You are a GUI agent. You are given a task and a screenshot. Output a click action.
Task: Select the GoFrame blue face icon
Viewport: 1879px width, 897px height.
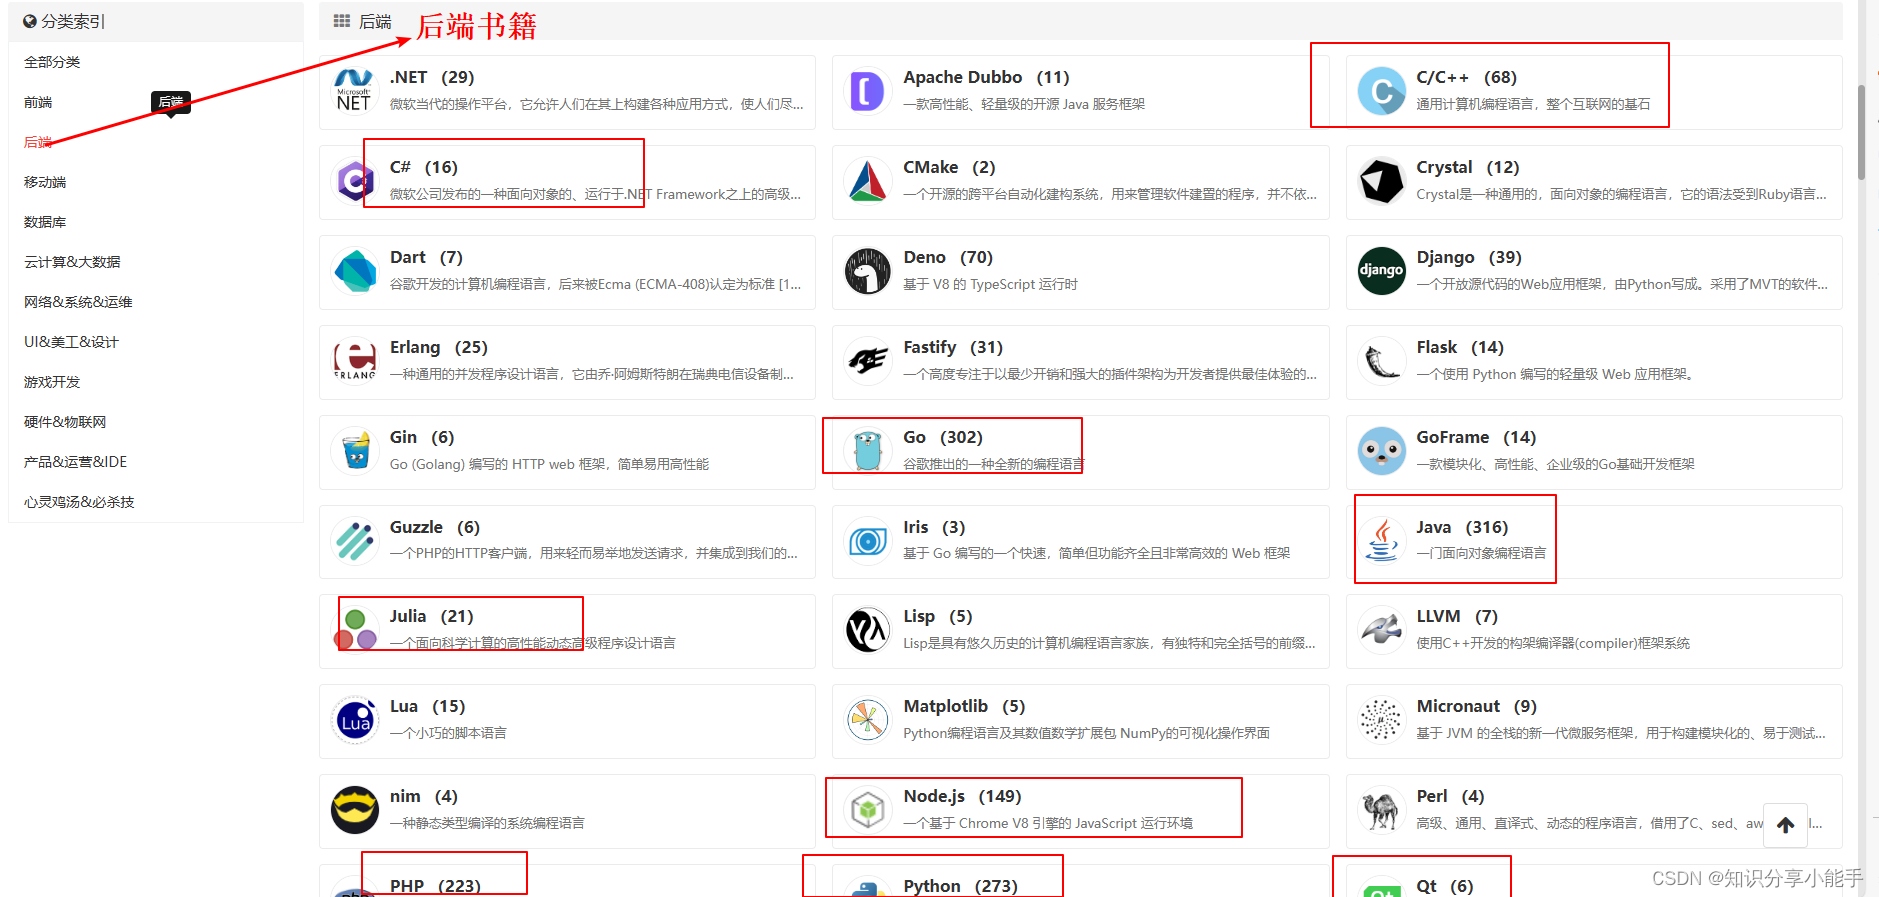(1381, 451)
